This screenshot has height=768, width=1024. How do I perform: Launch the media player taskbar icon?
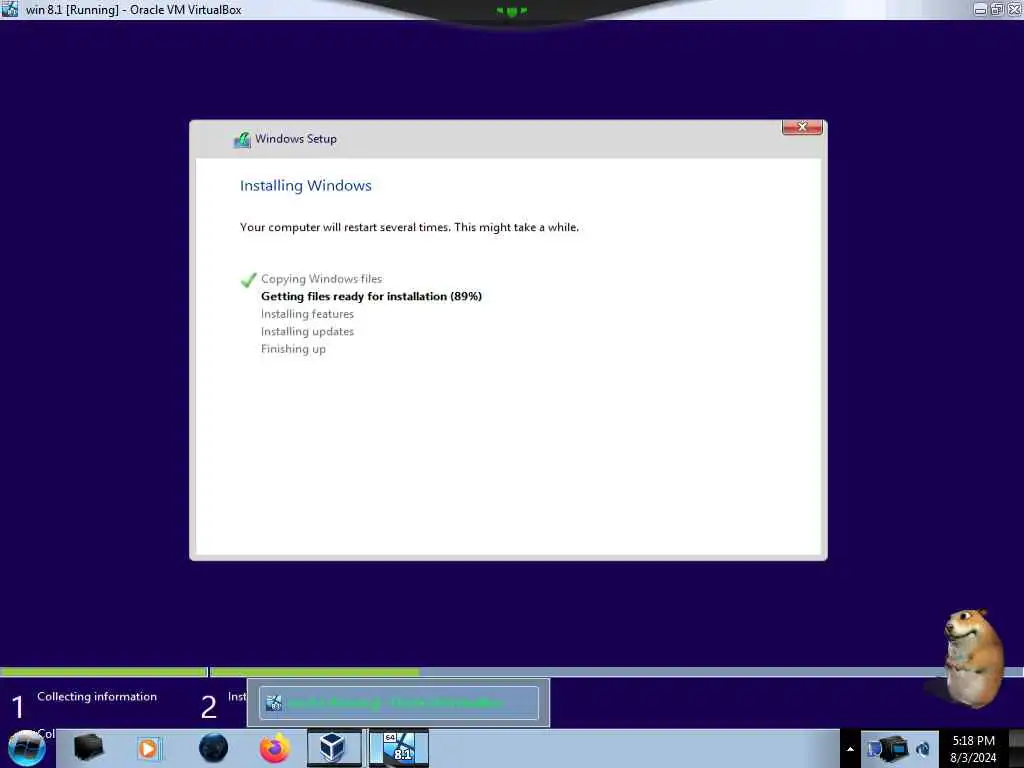pyautogui.click(x=148, y=748)
